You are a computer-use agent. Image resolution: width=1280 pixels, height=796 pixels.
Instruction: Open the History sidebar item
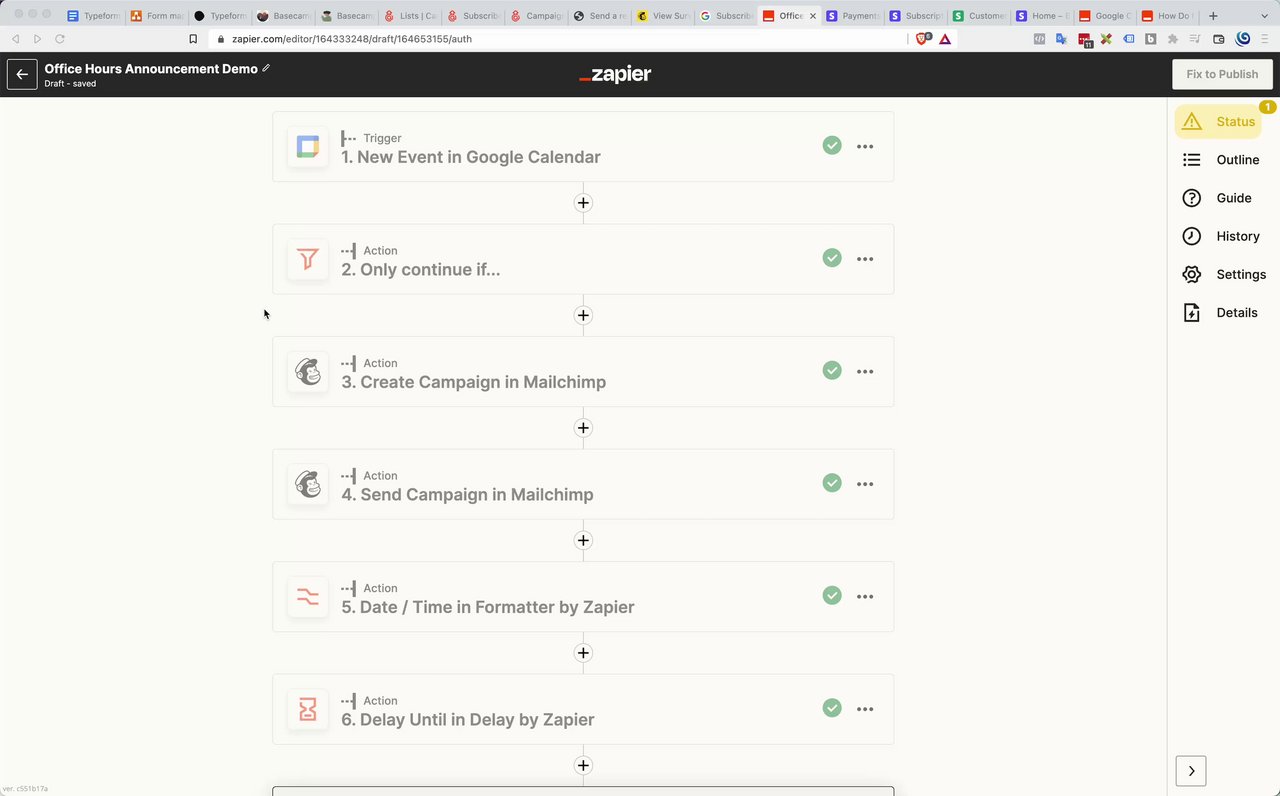tap(1220, 236)
